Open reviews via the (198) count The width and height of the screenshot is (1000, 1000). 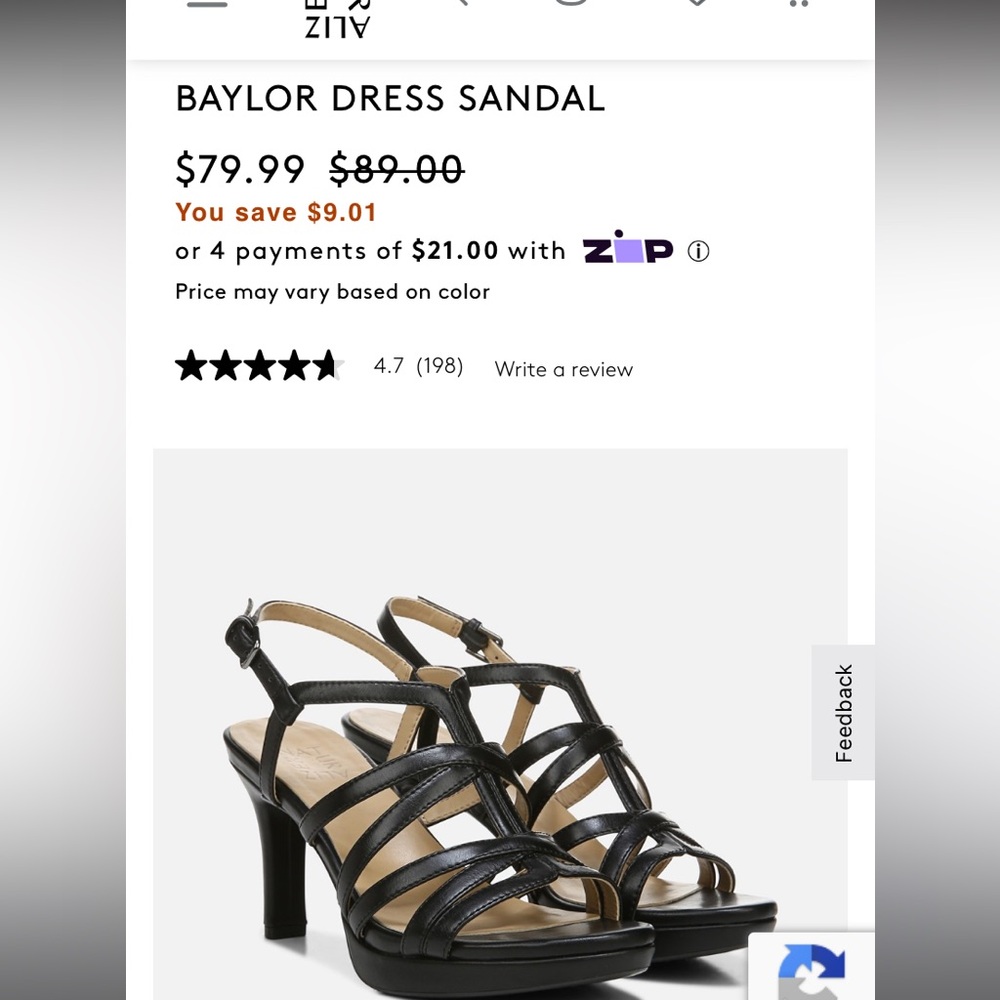[440, 368]
